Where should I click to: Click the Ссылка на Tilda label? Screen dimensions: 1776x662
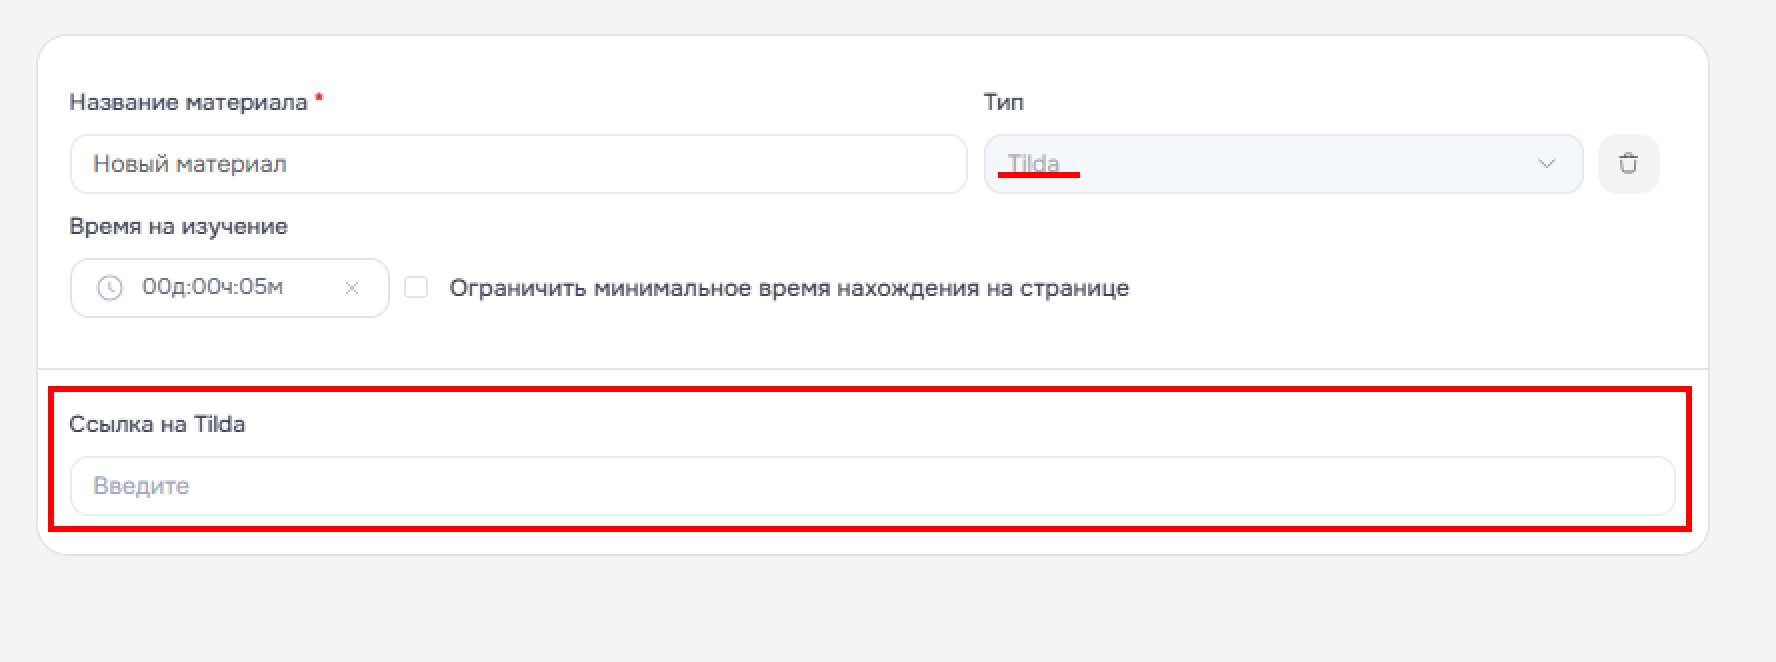(x=157, y=424)
